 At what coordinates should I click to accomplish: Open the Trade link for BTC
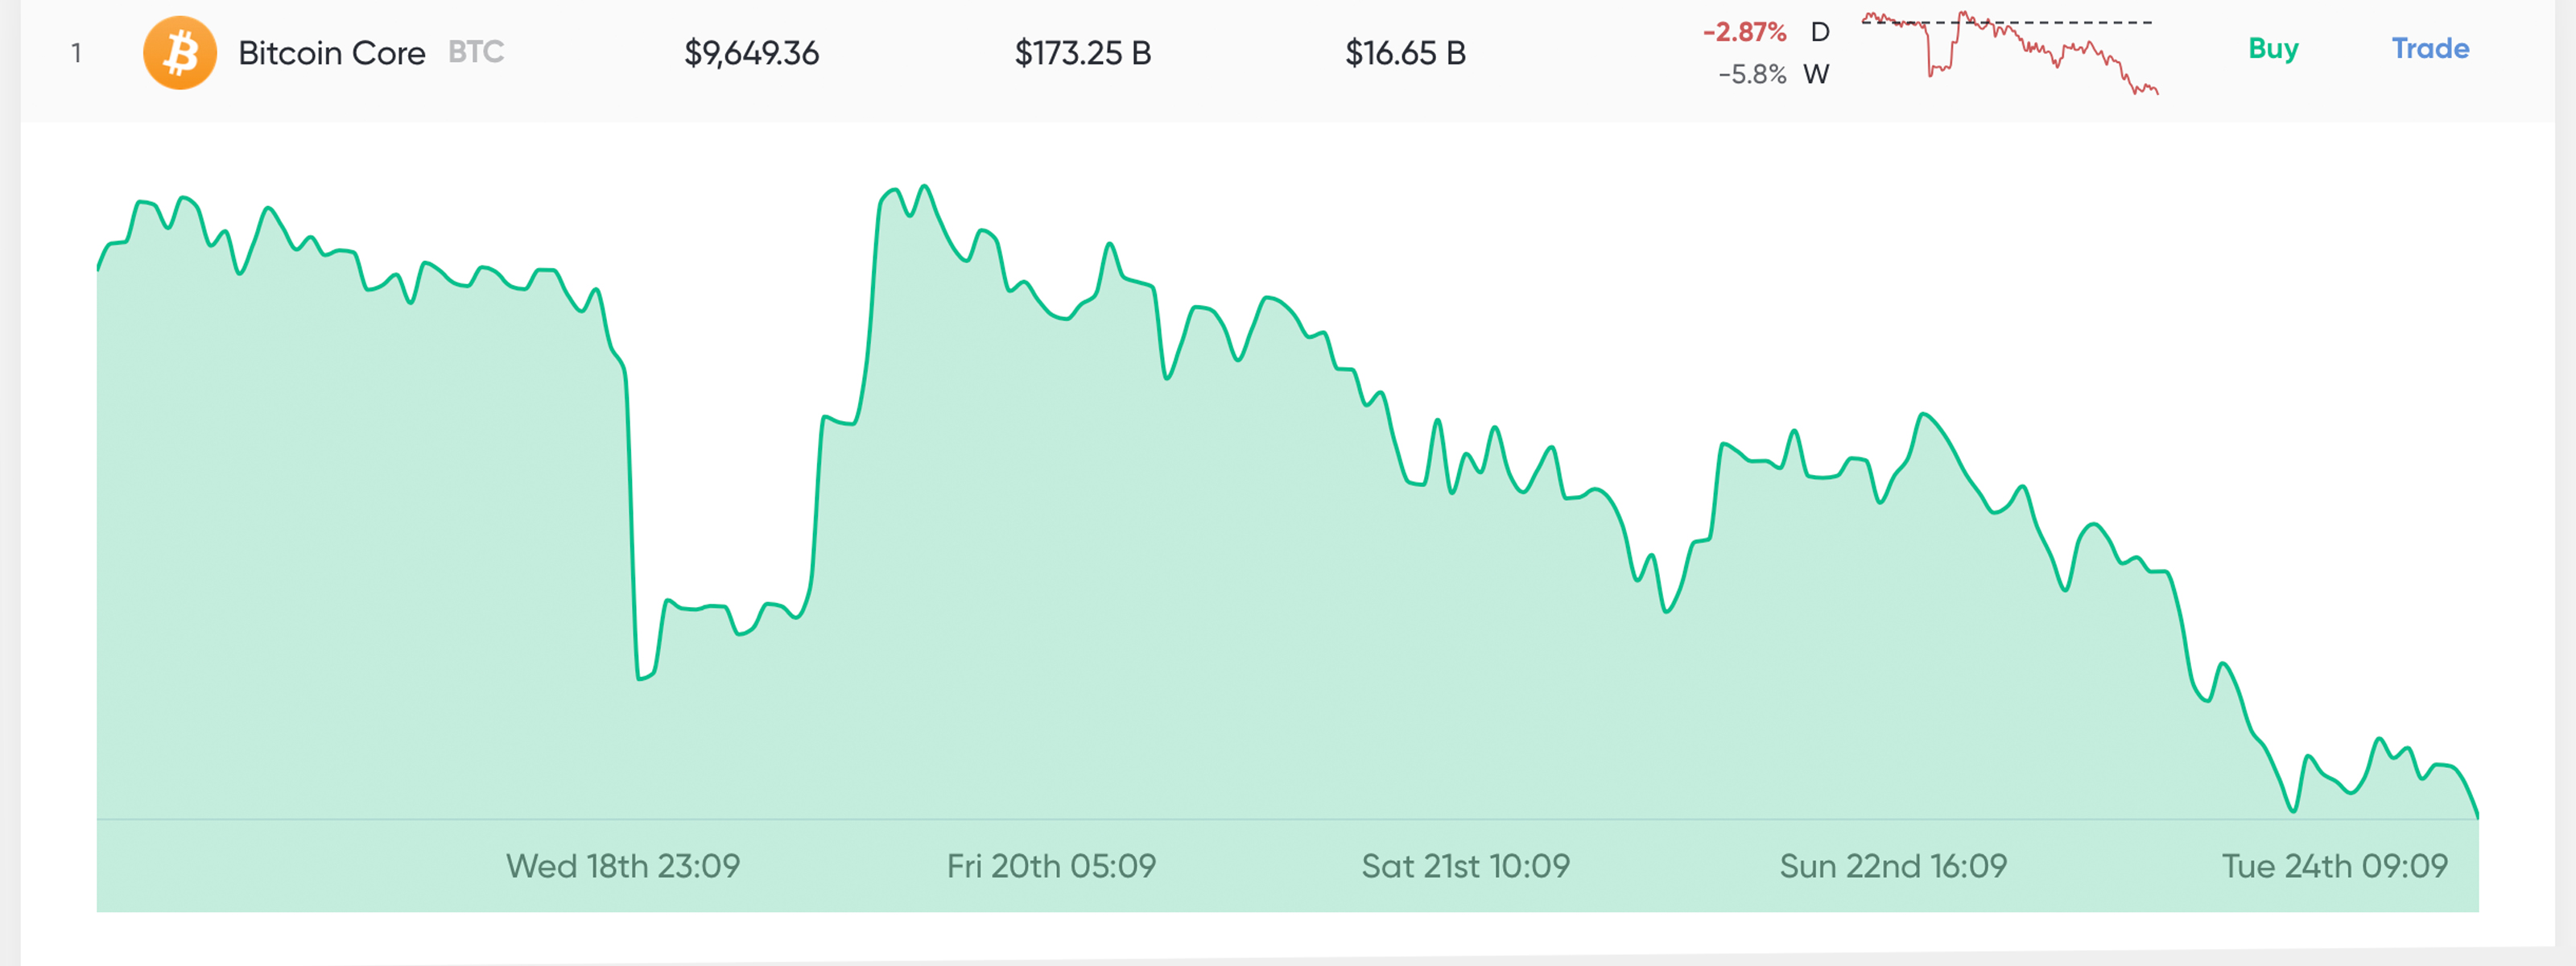tap(2430, 49)
